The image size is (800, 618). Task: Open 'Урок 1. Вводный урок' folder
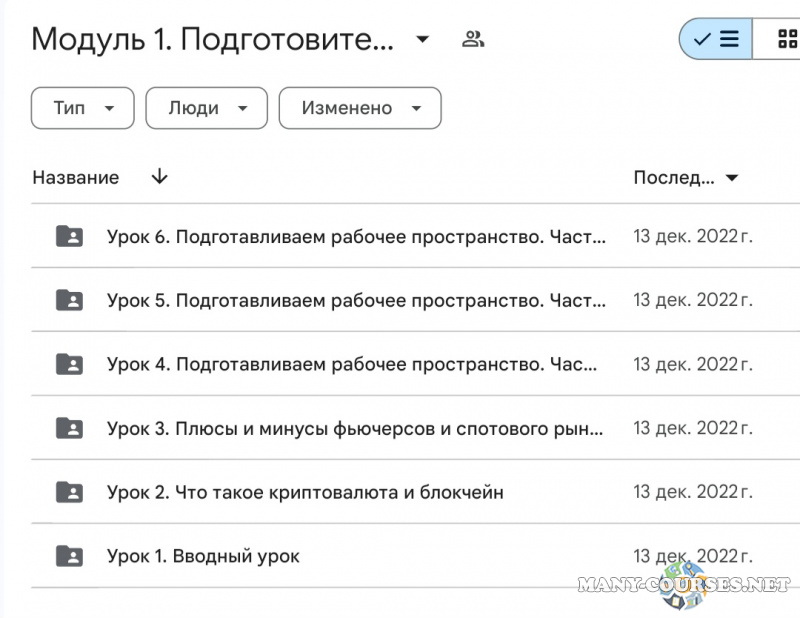pyautogui.click(x=201, y=556)
